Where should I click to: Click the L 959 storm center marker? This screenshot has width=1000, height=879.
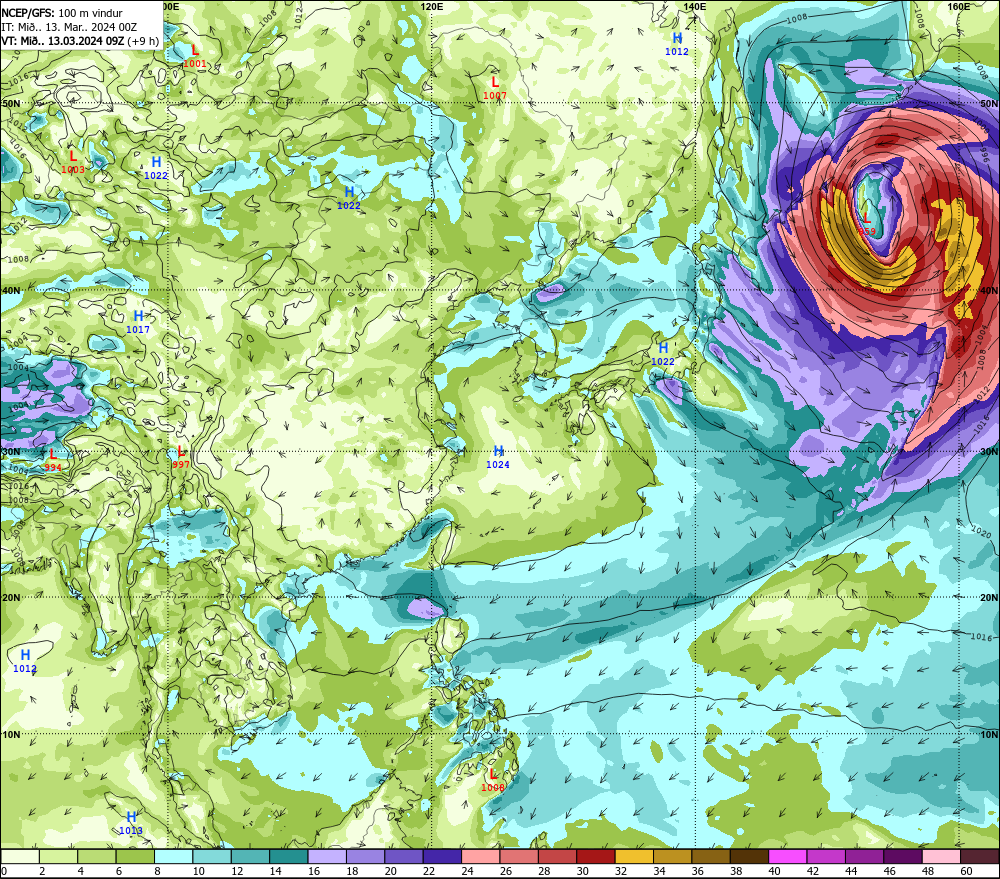click(867, 225)
